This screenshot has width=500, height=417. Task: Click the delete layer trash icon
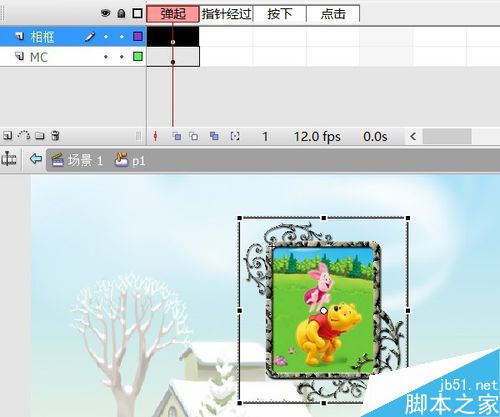[x=55, y=135]
